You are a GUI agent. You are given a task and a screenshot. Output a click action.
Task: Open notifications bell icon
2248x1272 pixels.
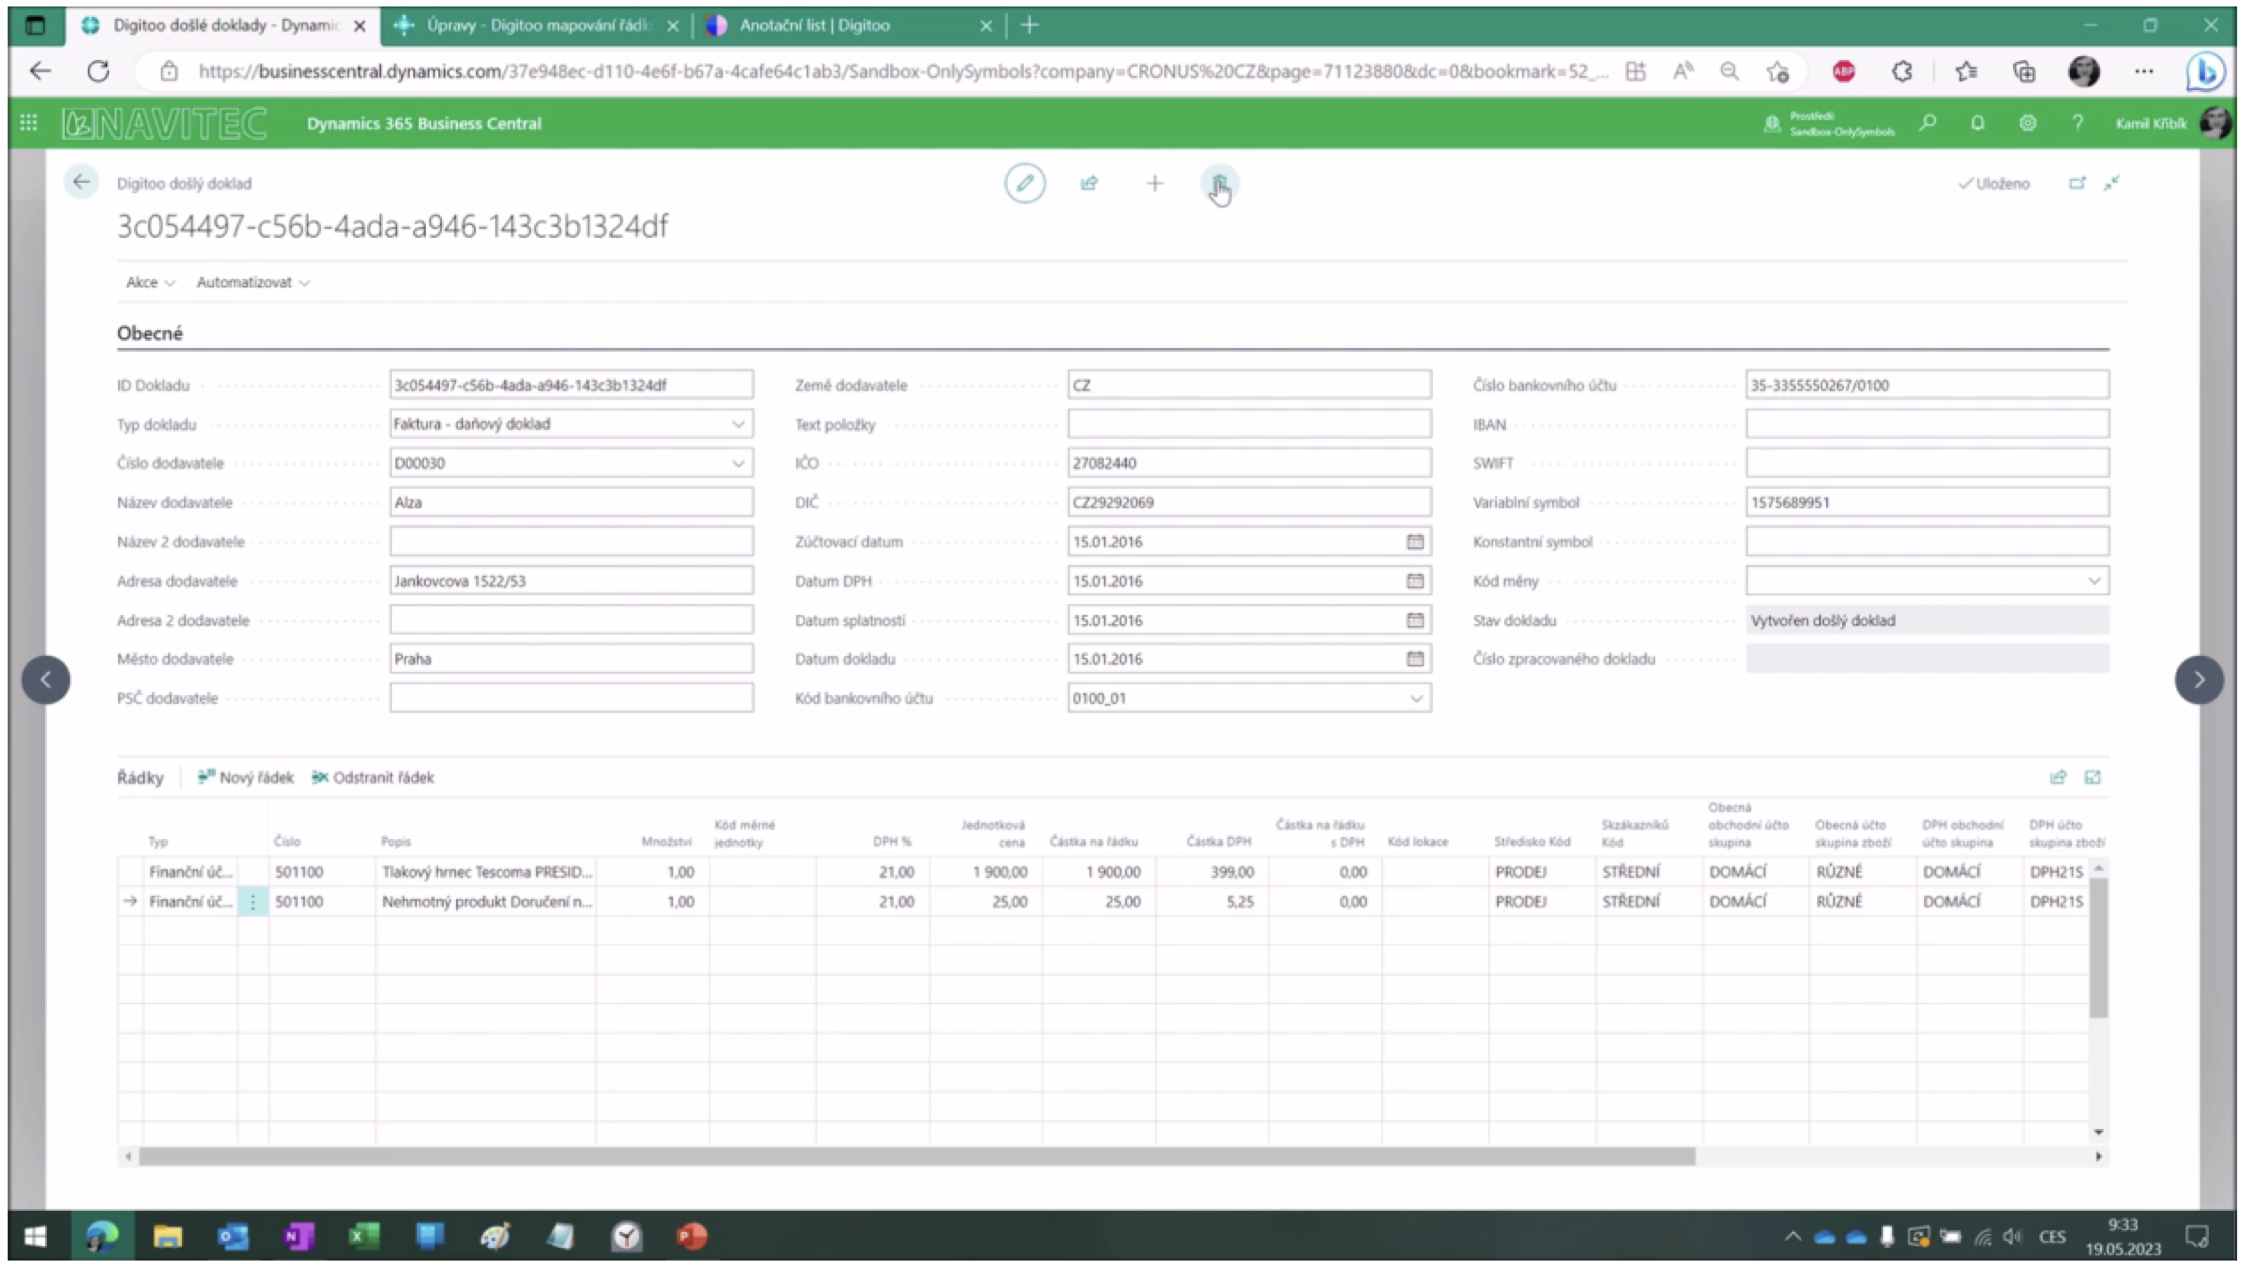click(1977, 124)
